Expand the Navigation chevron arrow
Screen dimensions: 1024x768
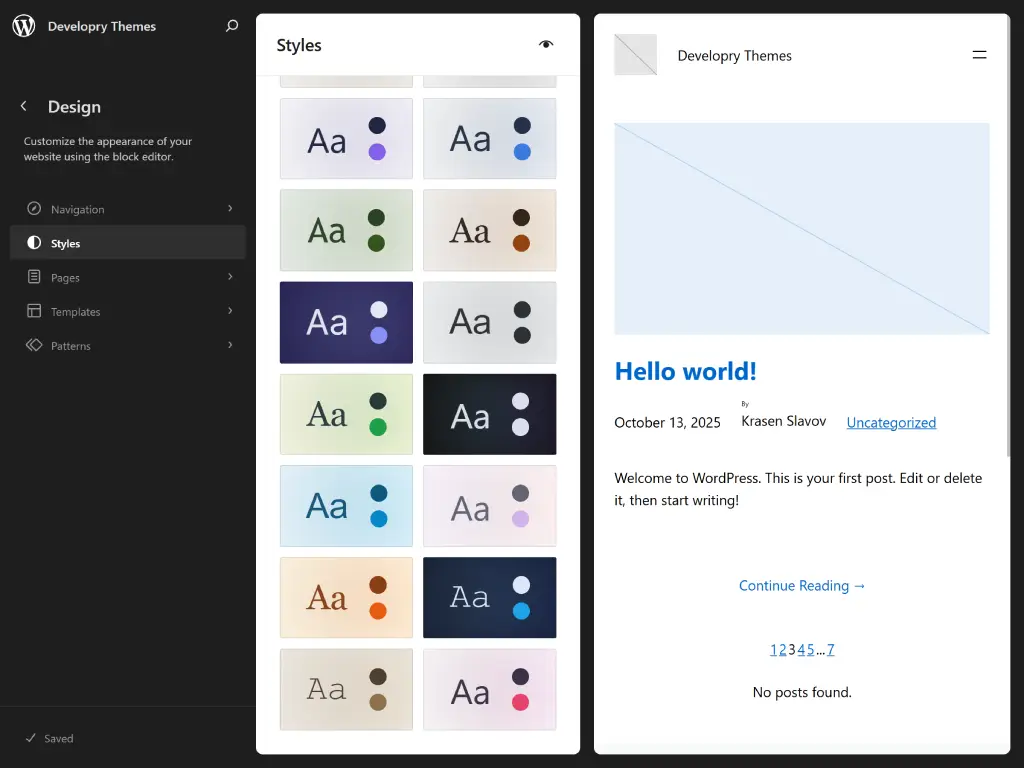point(230,209)
